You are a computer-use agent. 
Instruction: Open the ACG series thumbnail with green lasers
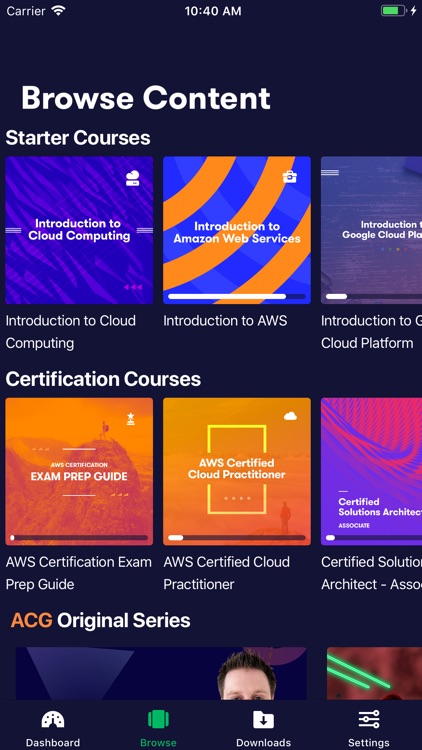[374, 673]
